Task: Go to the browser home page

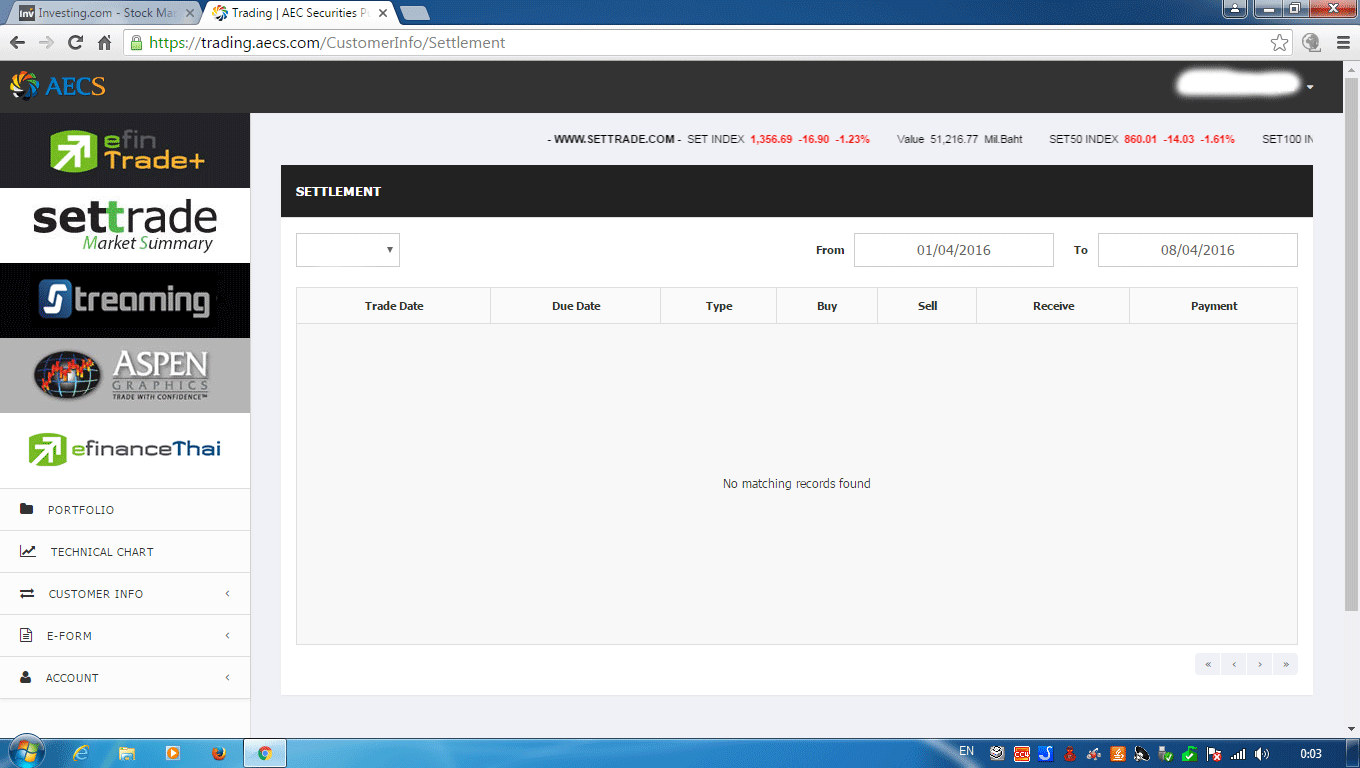Action: [104, 43]
